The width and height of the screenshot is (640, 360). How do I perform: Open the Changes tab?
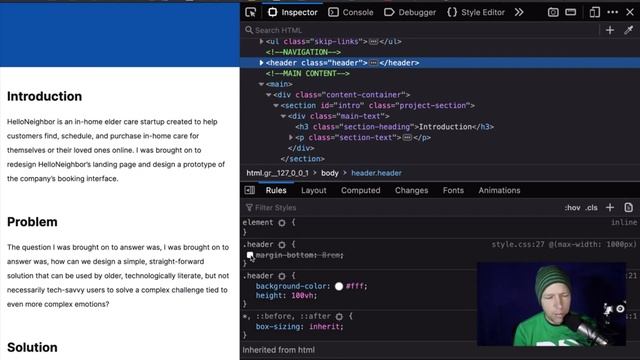point(411,190)
